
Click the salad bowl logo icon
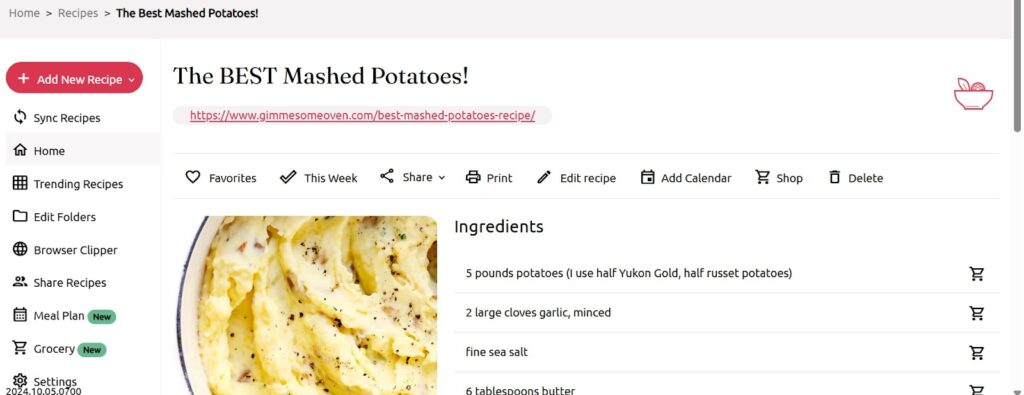click(973, 95)
